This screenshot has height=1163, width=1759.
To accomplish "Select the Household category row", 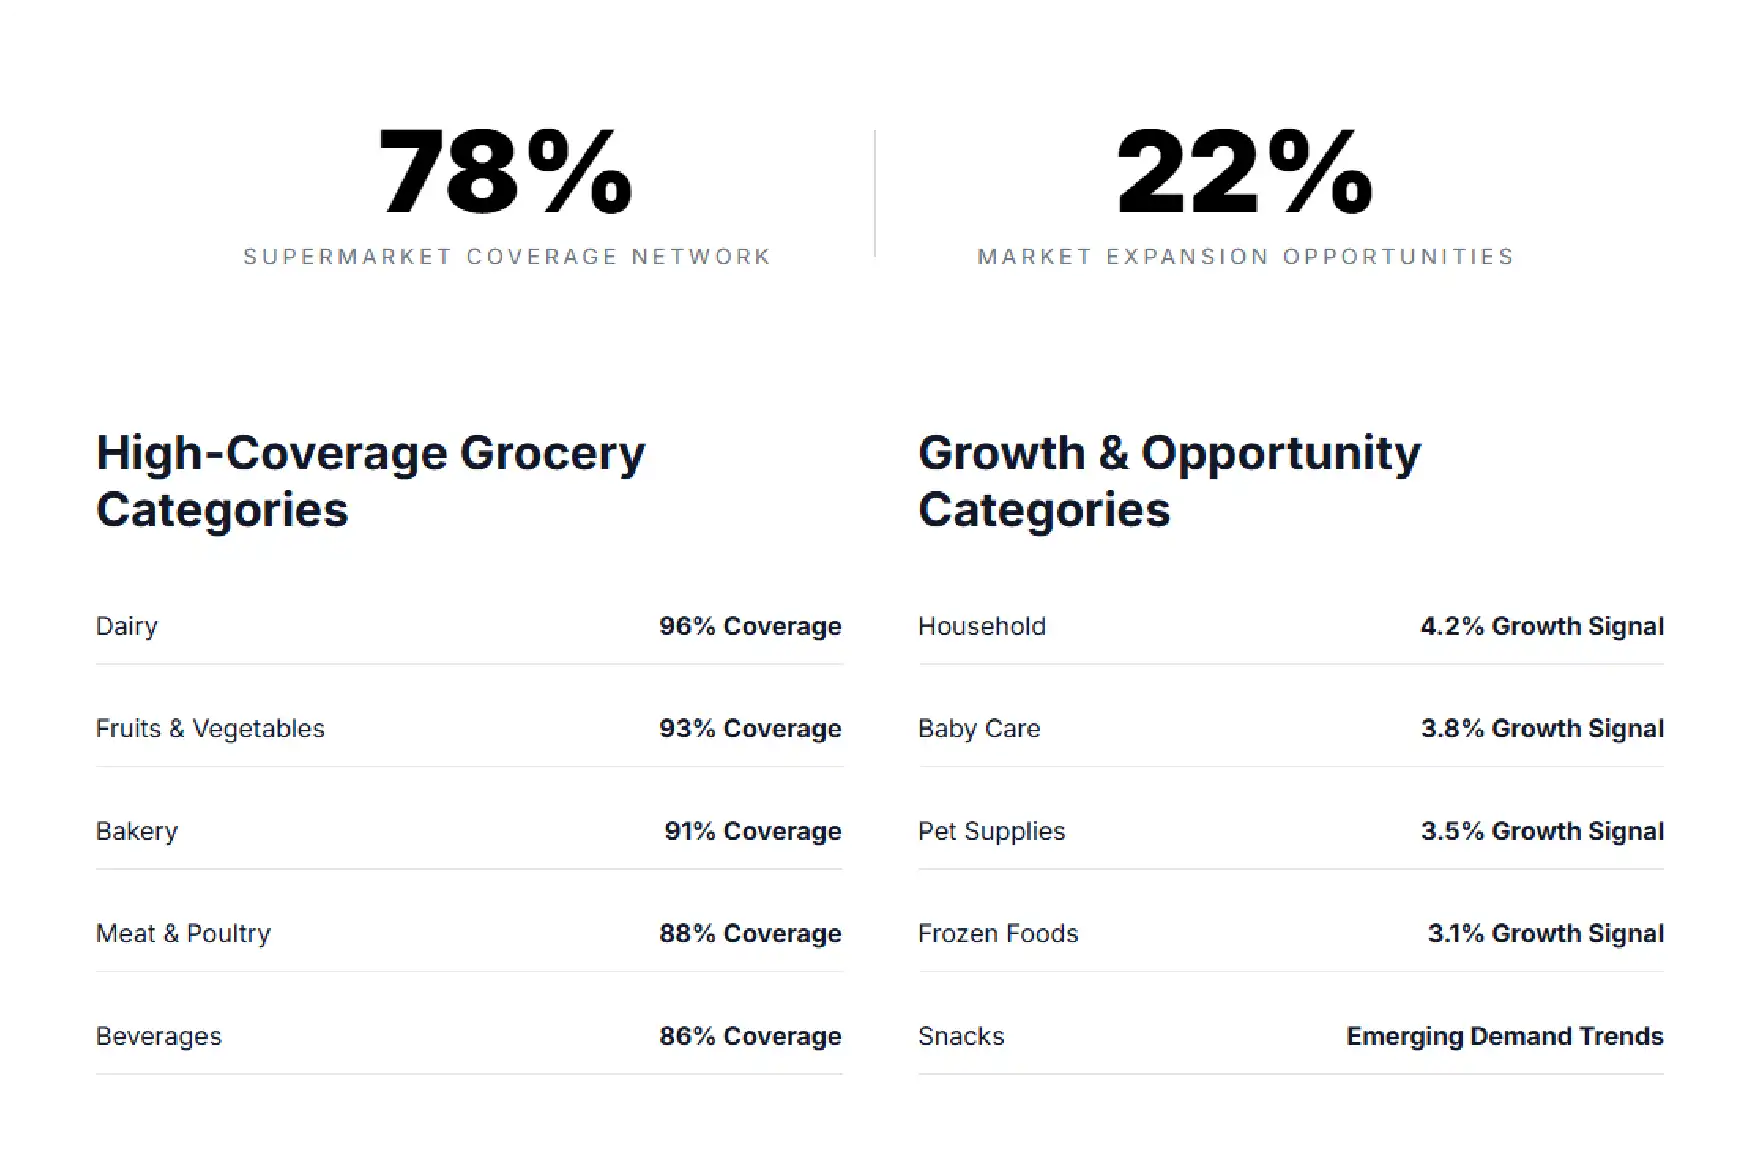I will pyautogui.click(x=1291, y=626).
